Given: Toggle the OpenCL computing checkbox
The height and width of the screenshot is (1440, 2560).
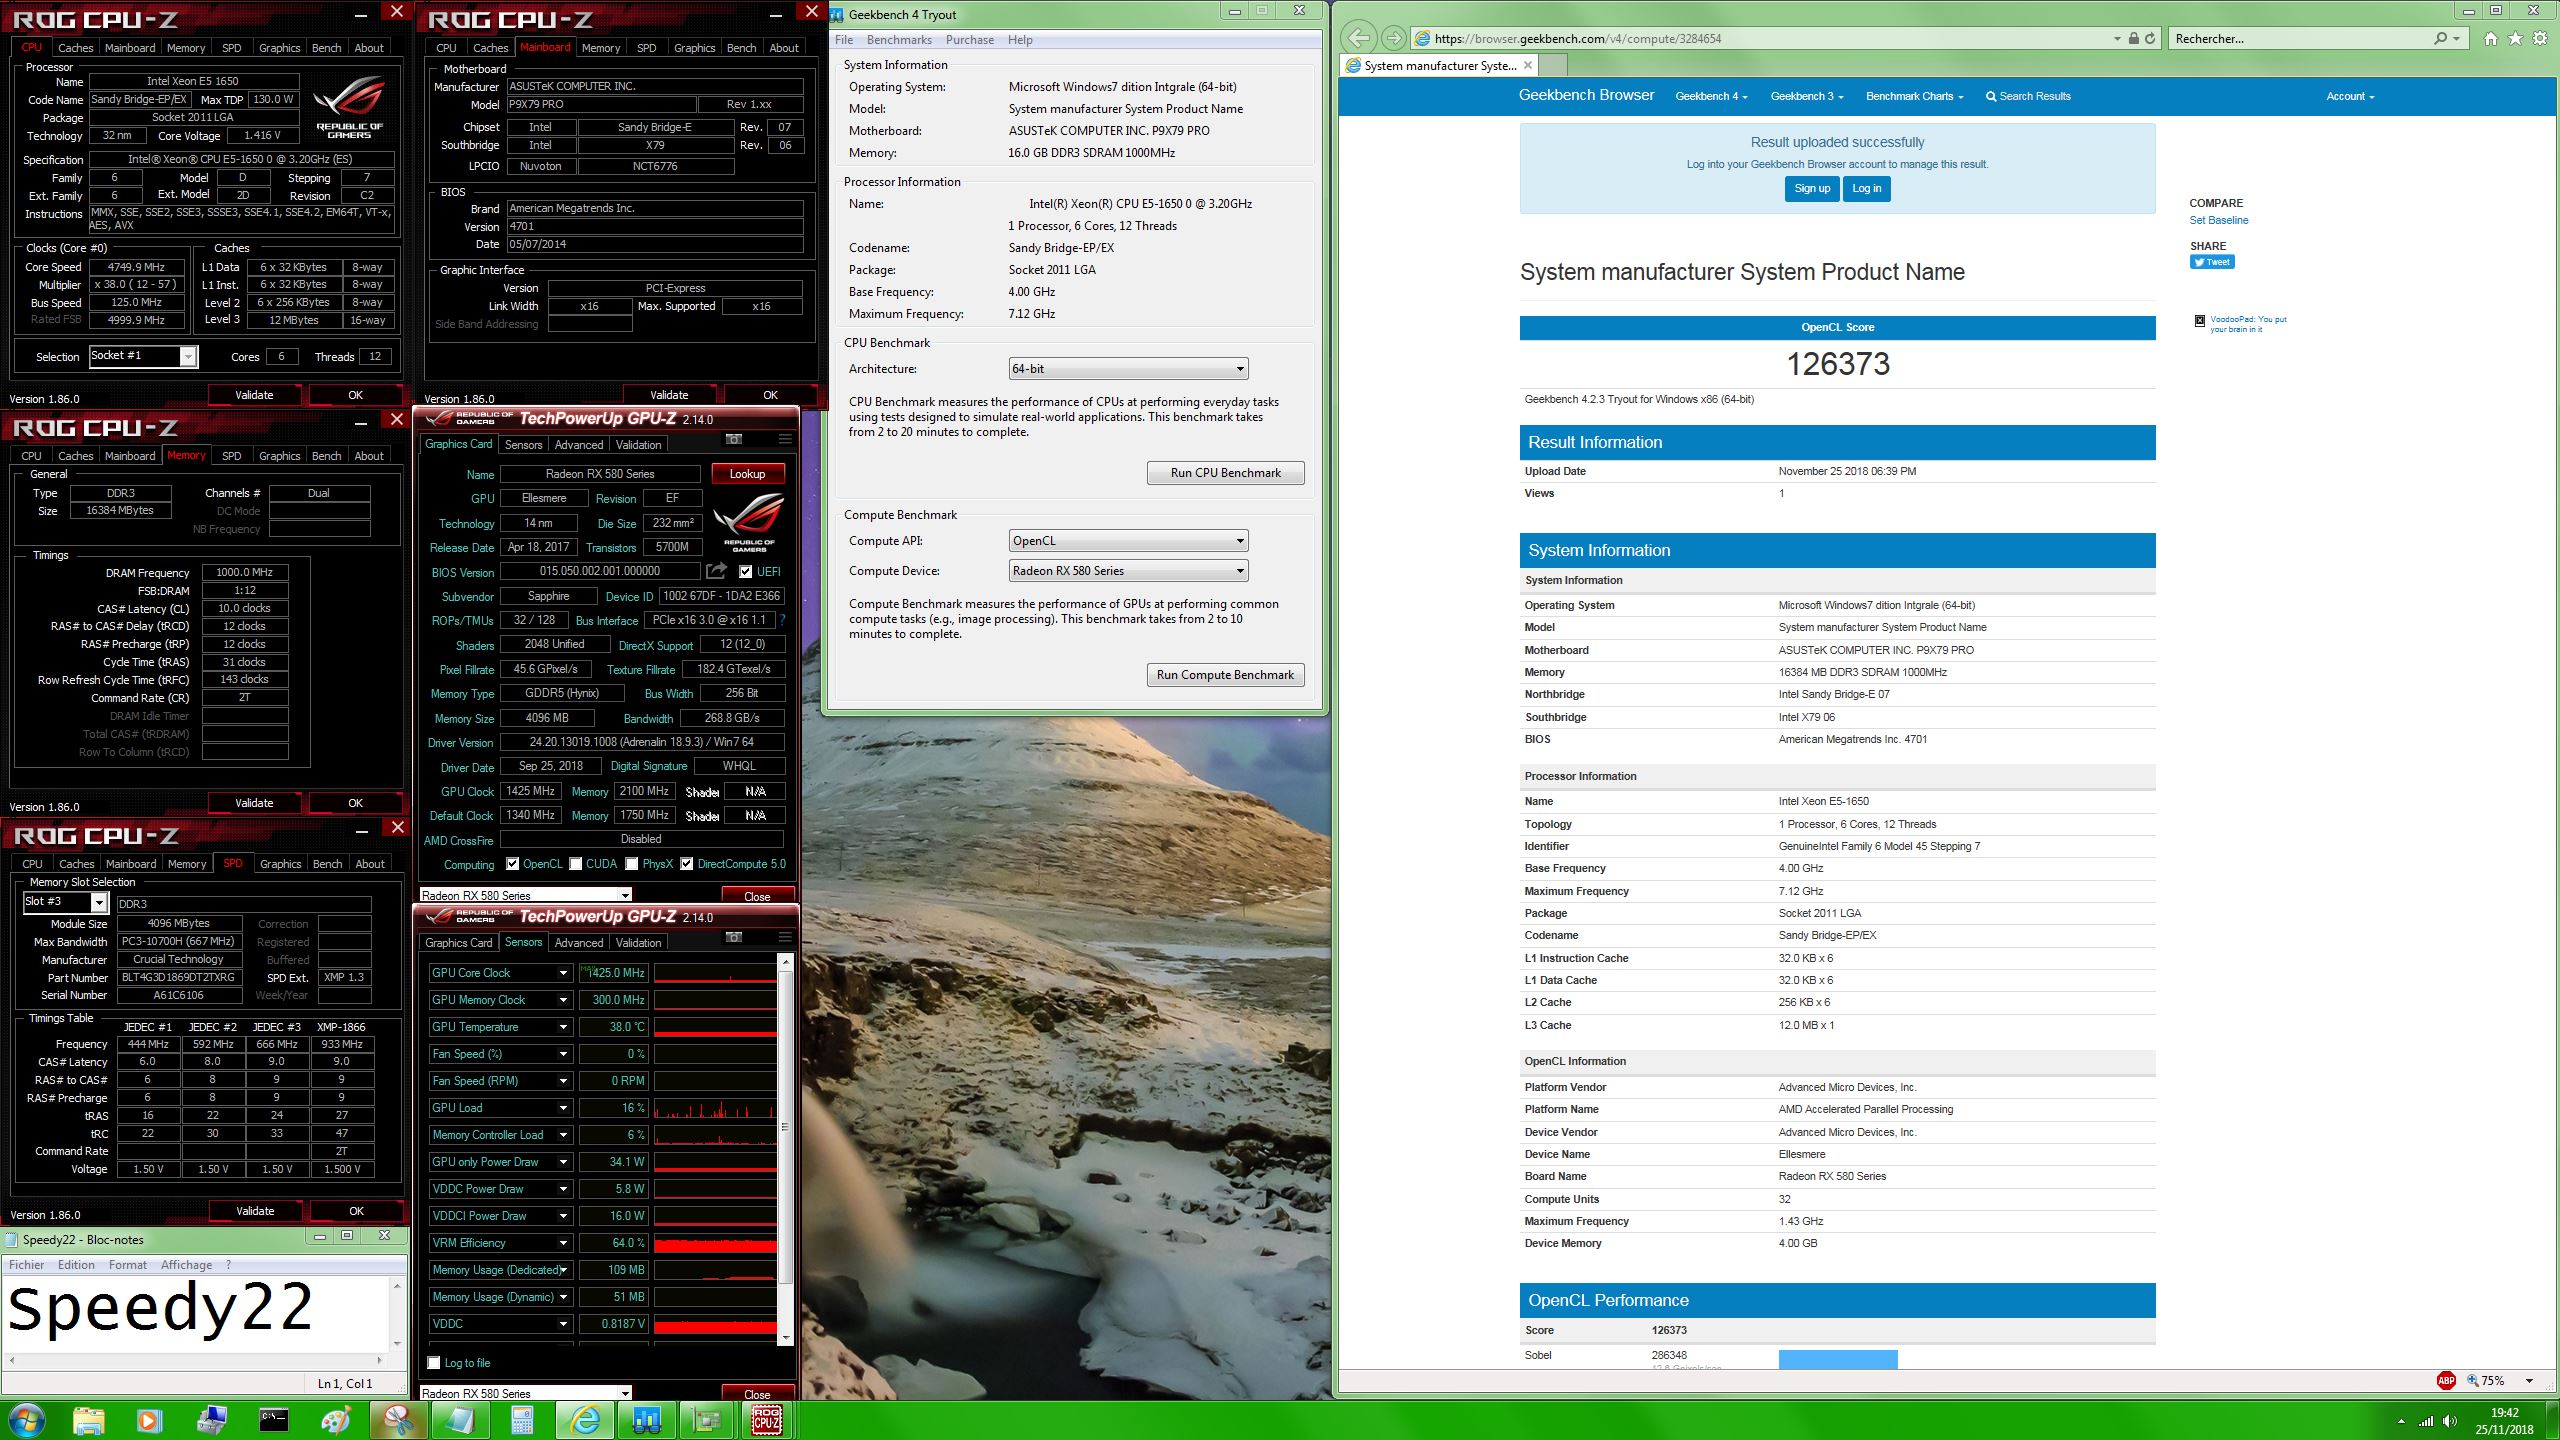Looking at the screenshot, I should click(x=512, y=864).
